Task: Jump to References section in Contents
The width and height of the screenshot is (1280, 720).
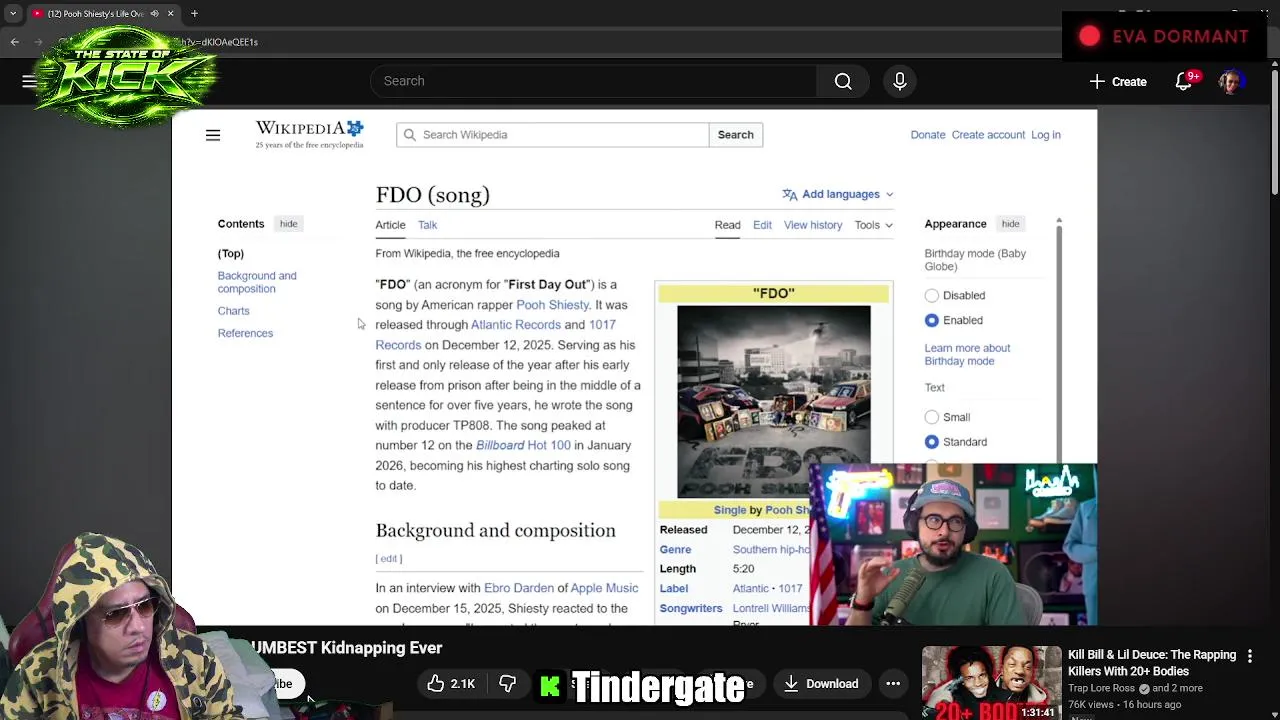Action: 245,333
